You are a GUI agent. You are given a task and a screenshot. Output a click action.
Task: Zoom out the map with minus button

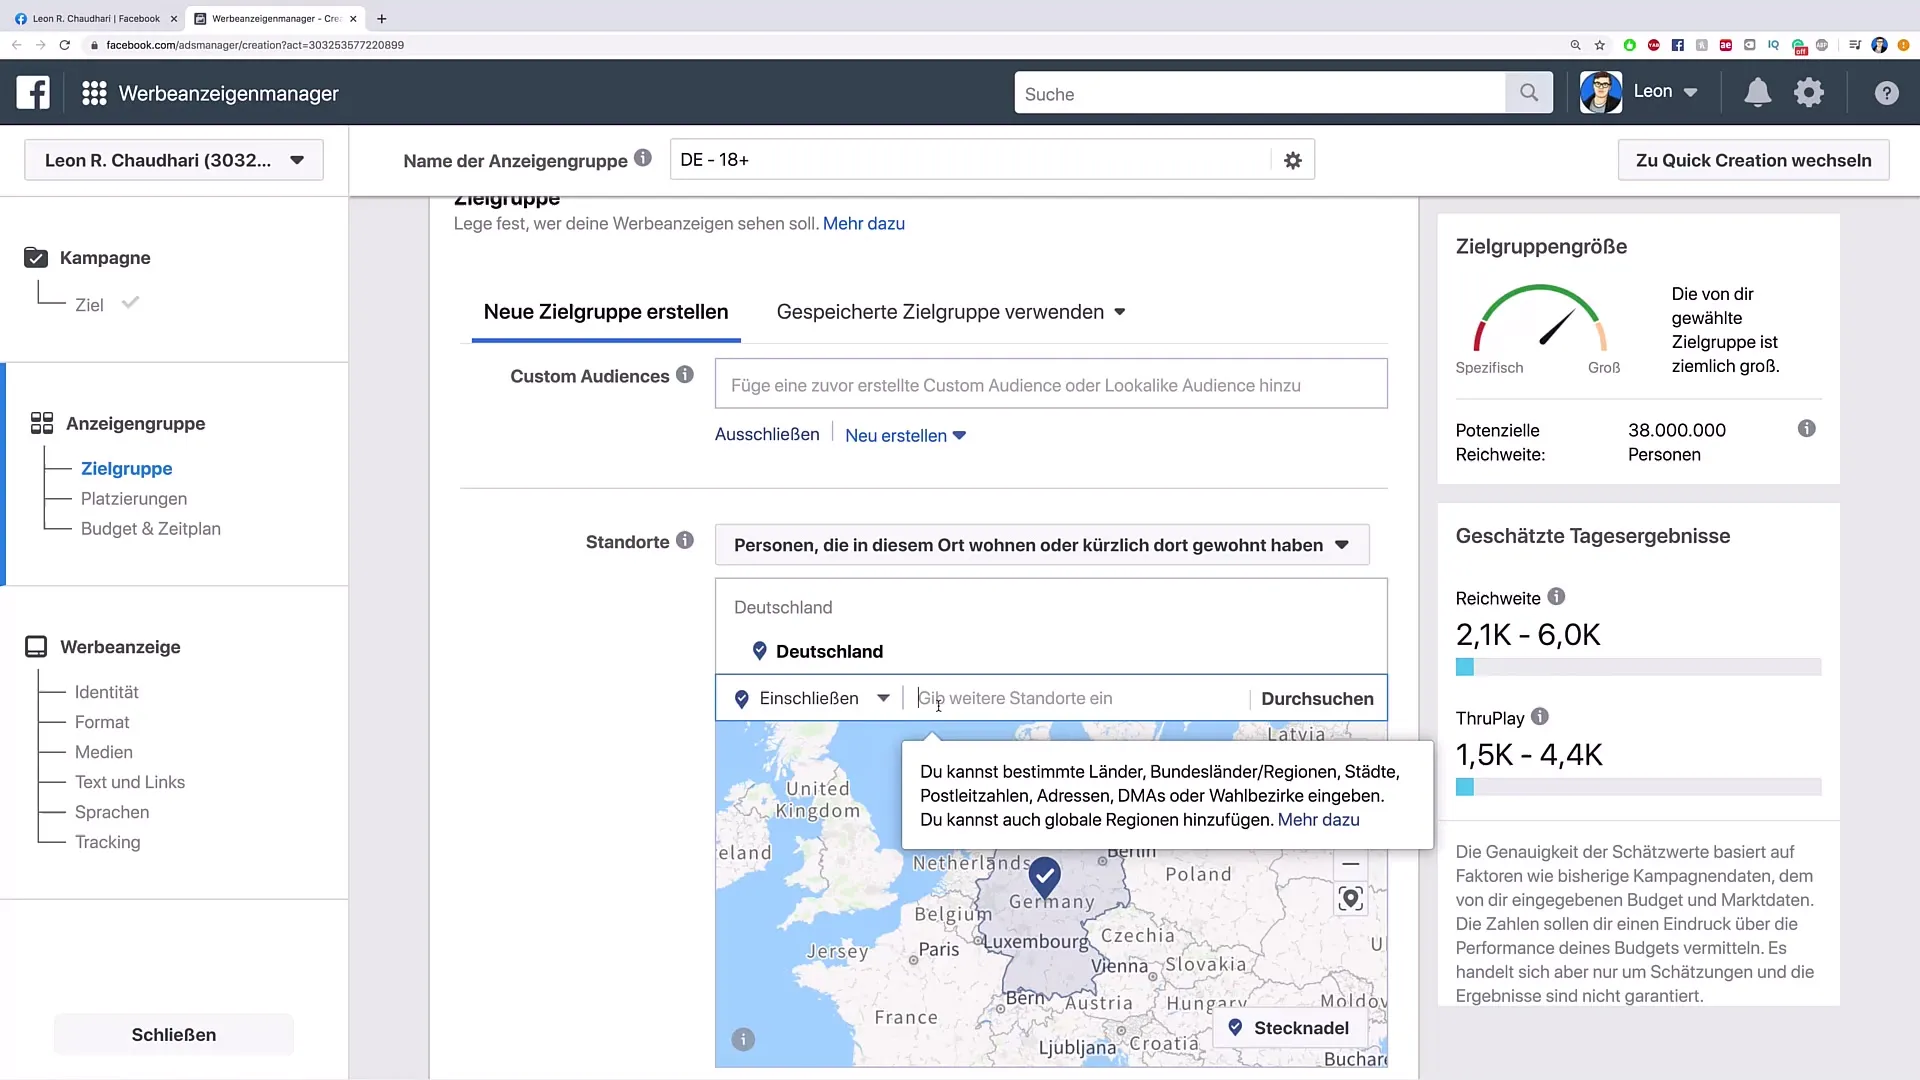coord(1351,864)
